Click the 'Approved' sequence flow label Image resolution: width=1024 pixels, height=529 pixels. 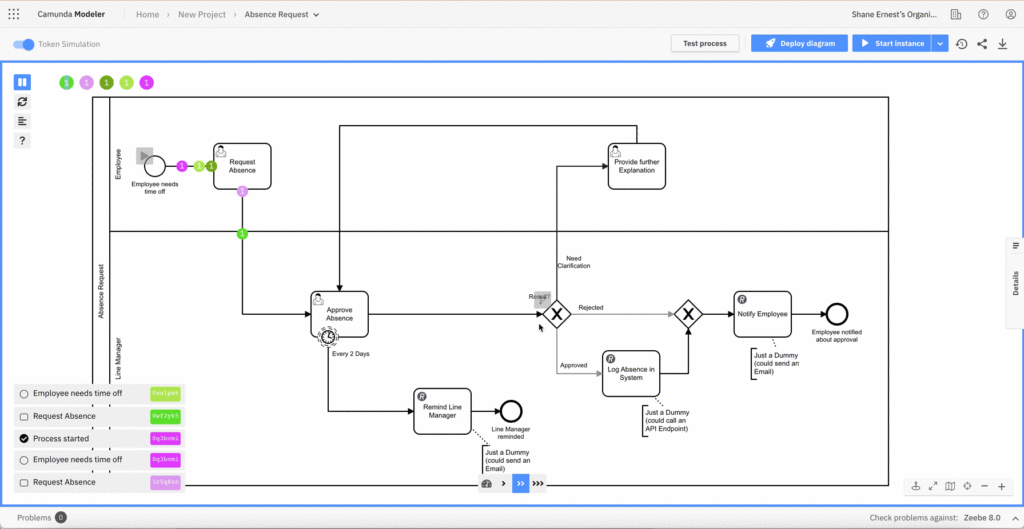[x=574, y=365]
